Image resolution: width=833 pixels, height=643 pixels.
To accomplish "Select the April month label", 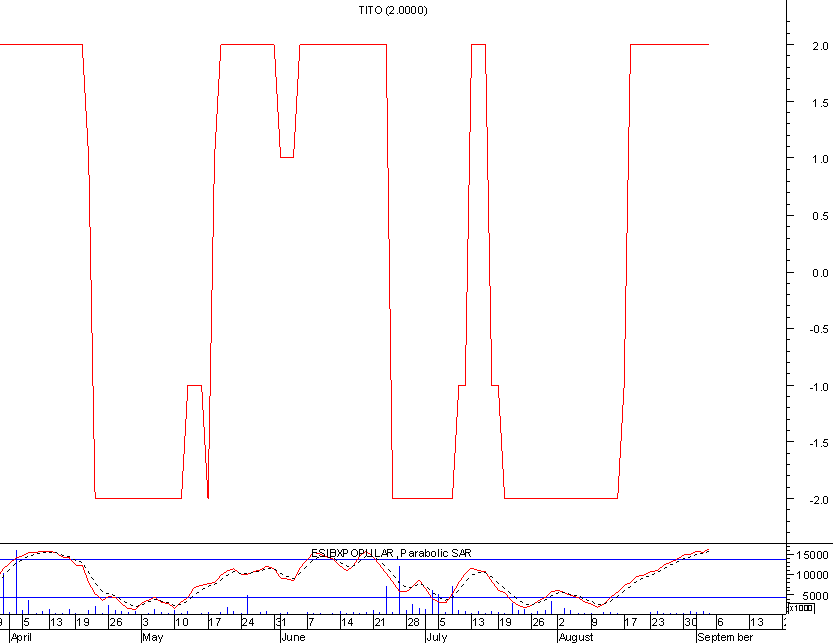I will click(x=21, y=637).
